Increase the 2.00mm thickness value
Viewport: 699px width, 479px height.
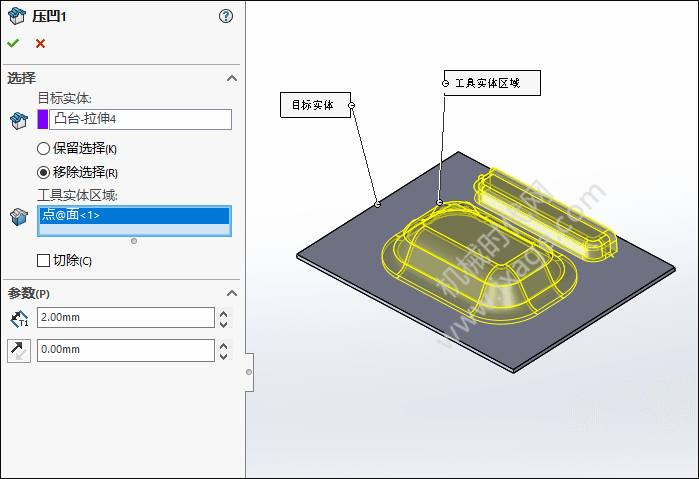click(x=224, y=314)
